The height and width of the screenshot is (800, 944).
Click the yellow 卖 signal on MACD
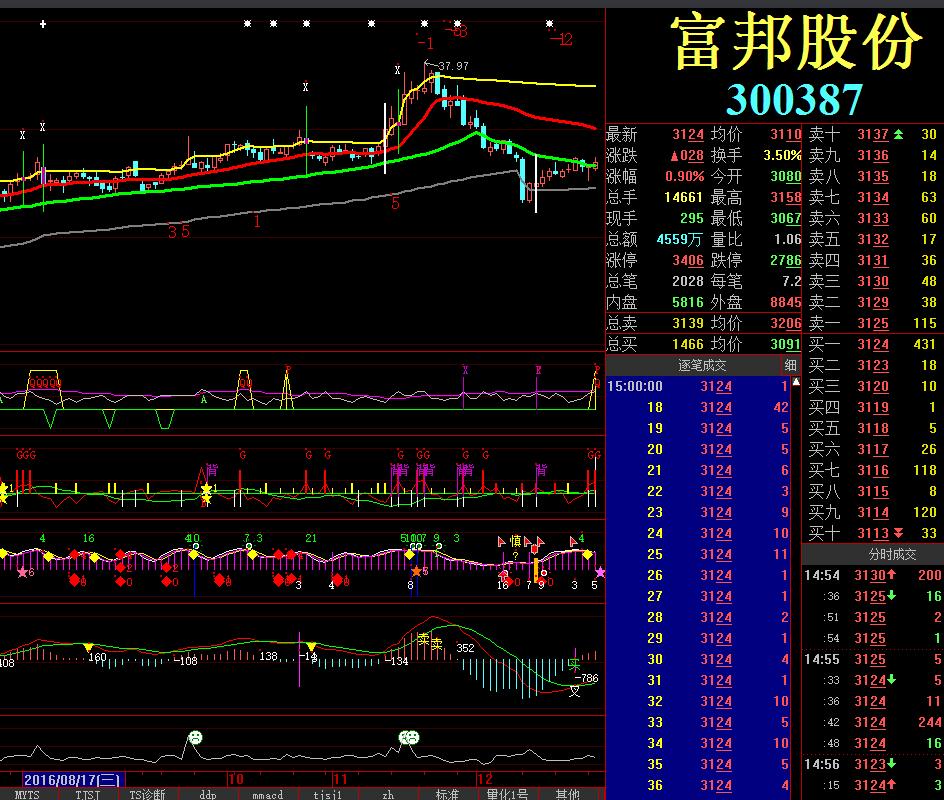(x=424, y=639)
